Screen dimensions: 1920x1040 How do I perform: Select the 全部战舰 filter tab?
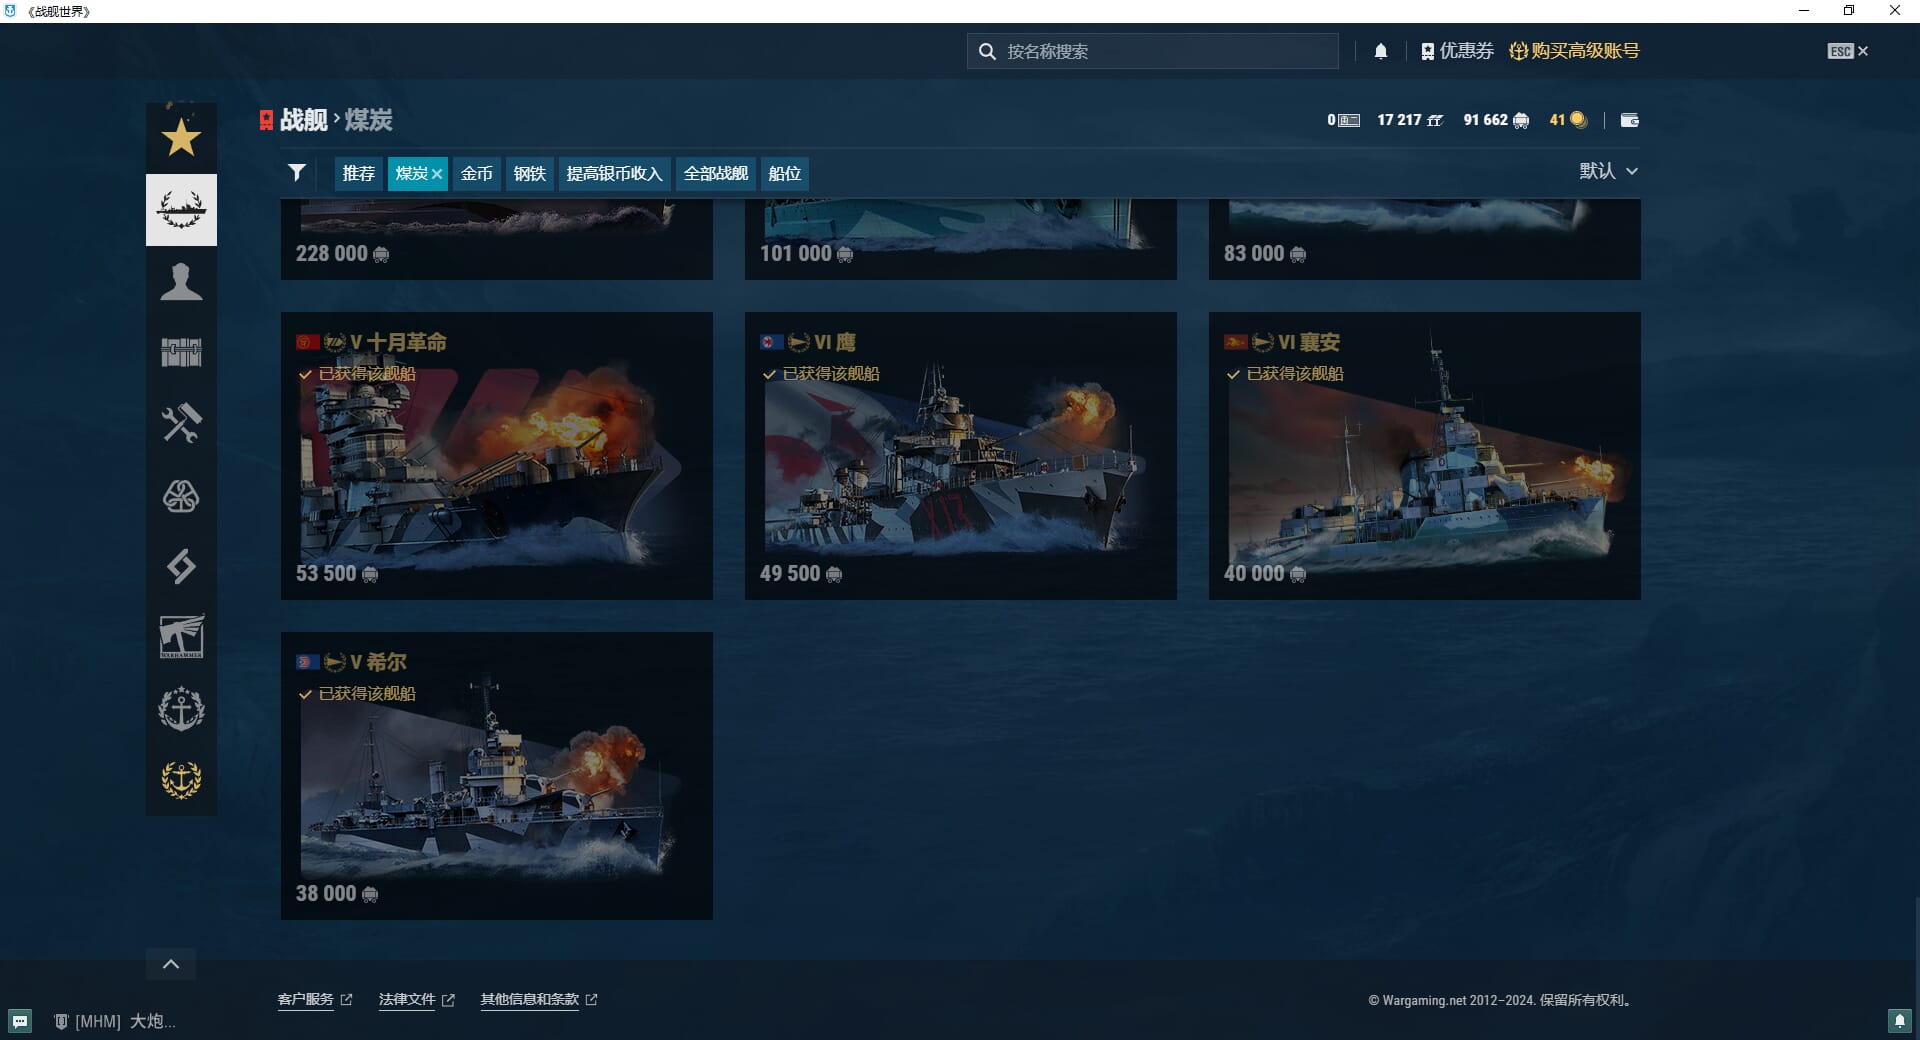(715, 174)
